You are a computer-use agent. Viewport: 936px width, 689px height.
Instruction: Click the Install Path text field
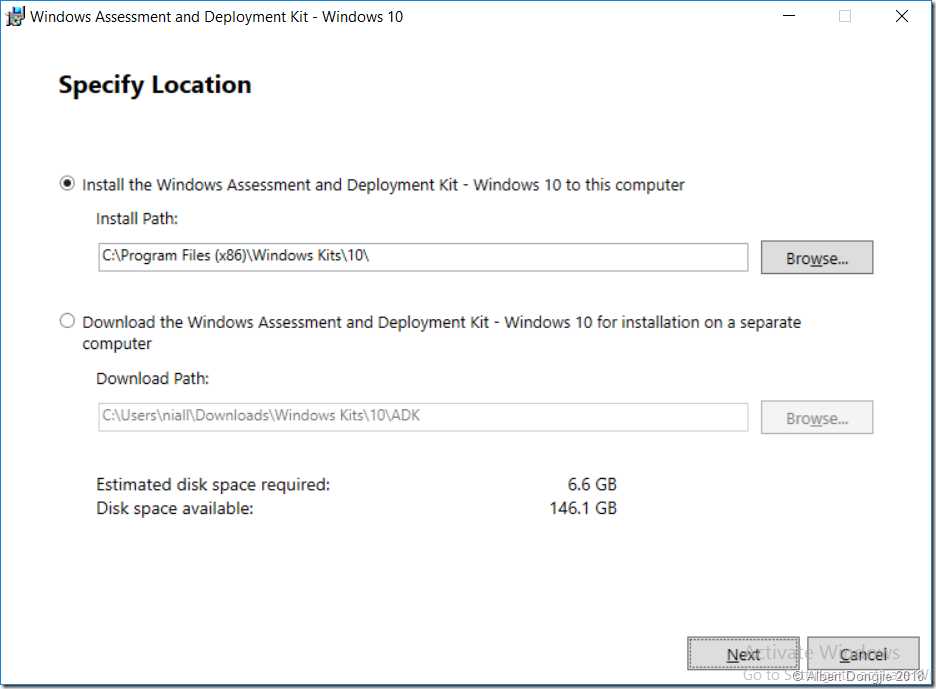click(423, 257)
